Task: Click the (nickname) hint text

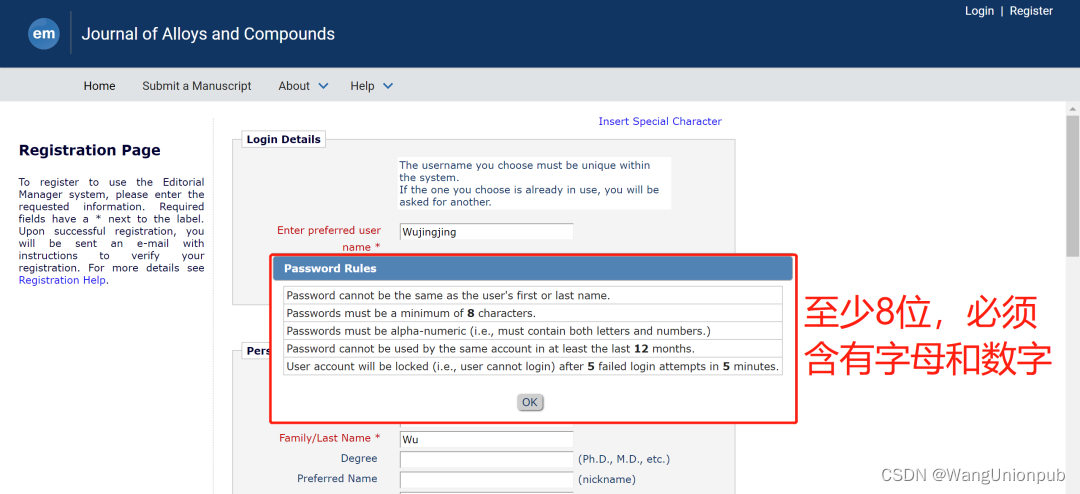Action: click(x=607, y=479)
